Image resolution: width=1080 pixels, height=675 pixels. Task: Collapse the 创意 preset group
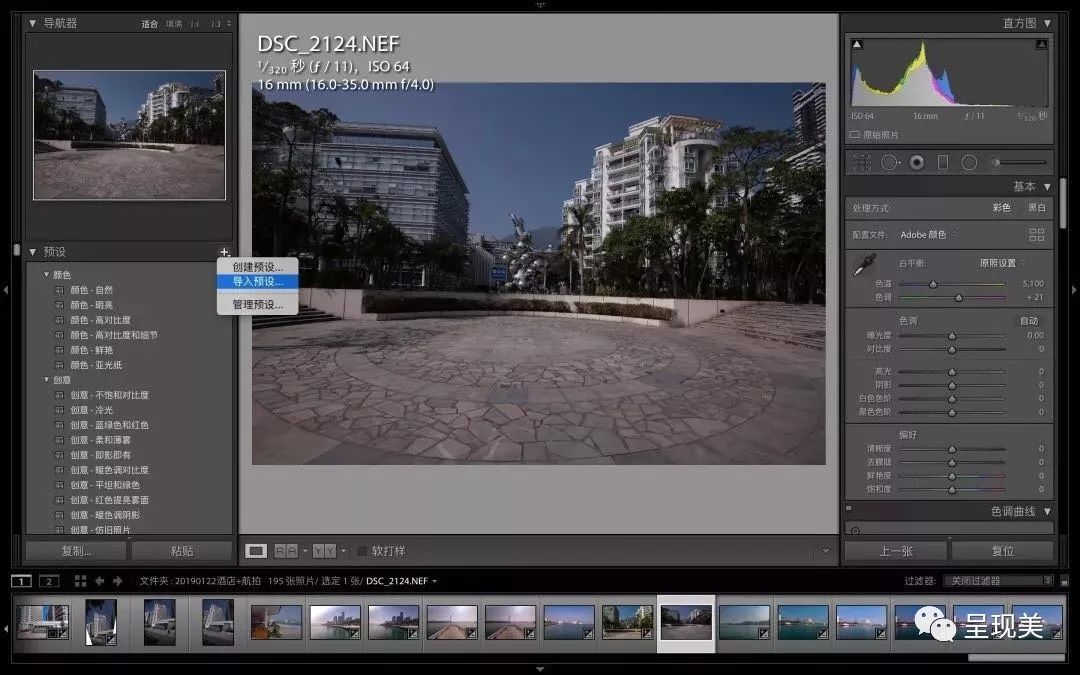(46, 380)
